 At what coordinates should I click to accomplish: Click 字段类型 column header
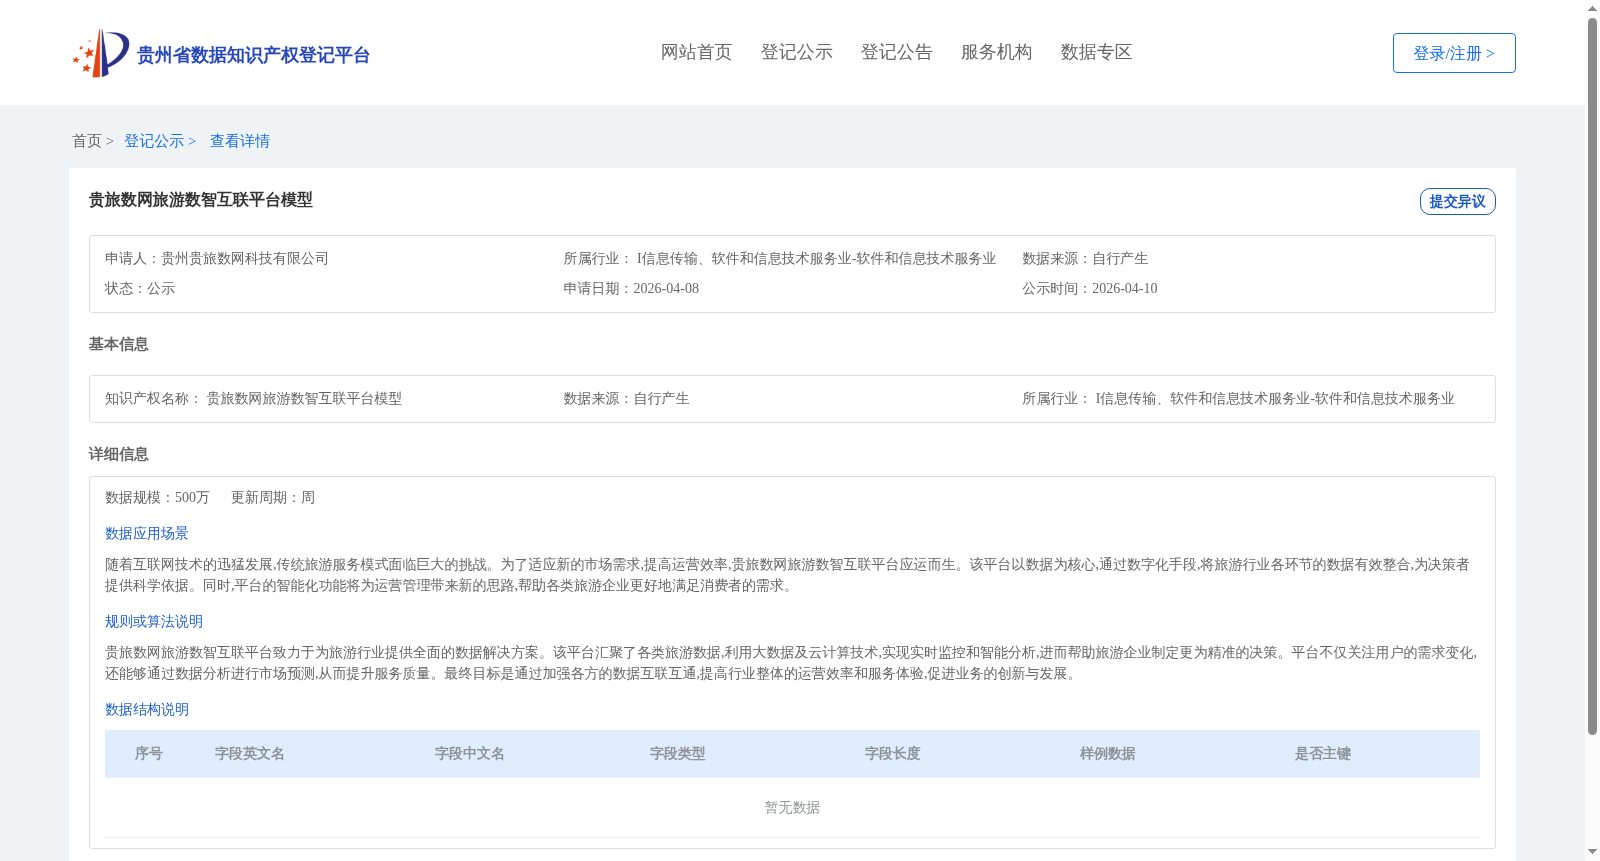point(678,754)
